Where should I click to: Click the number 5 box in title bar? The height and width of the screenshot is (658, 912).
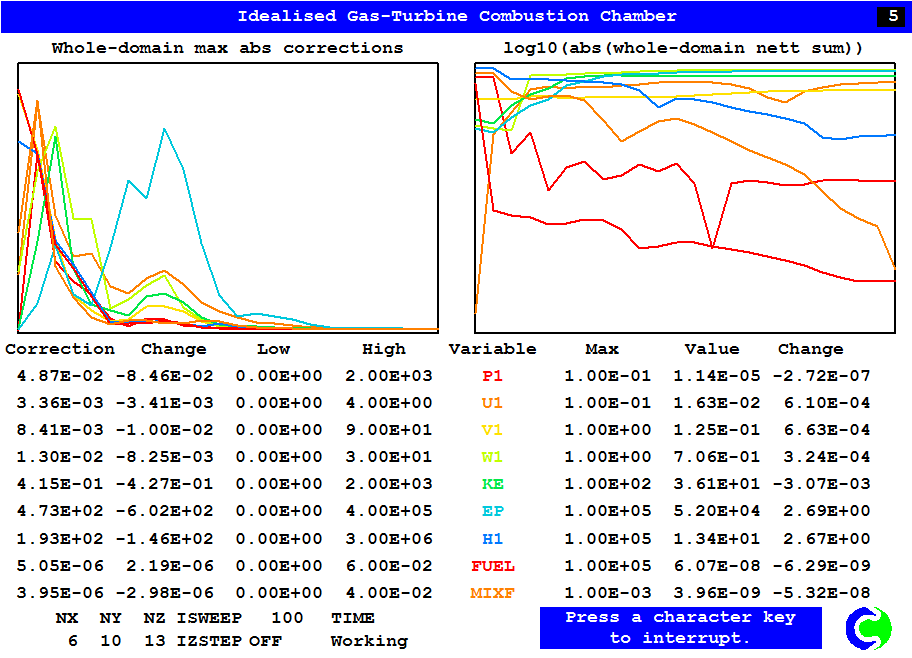[x=892, y=16]
